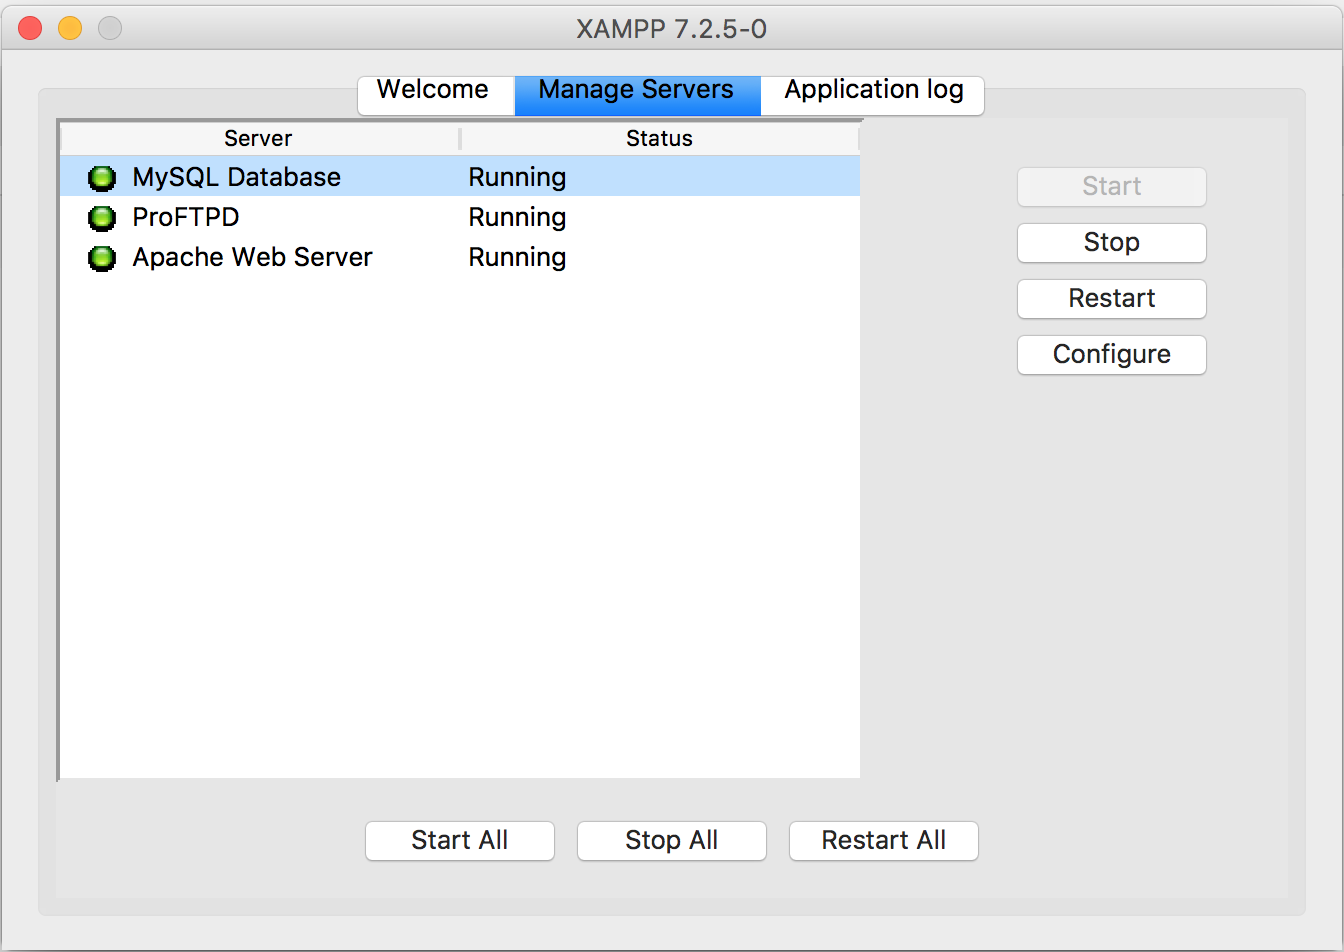Click the MySQL Database green status icon
1344x952 pixels.
102,178
